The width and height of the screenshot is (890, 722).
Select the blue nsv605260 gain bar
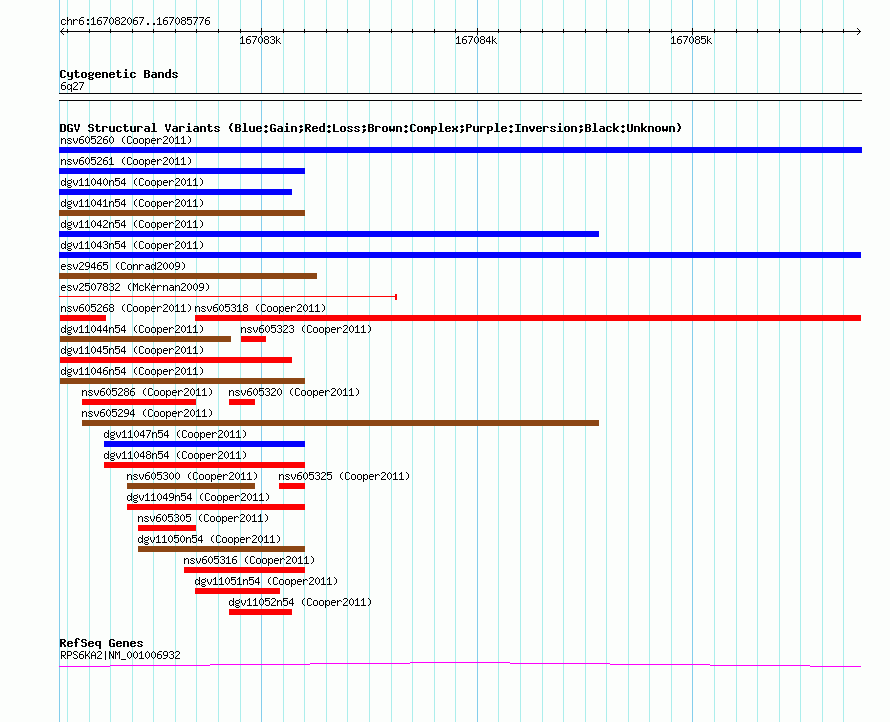click(460, 150)
